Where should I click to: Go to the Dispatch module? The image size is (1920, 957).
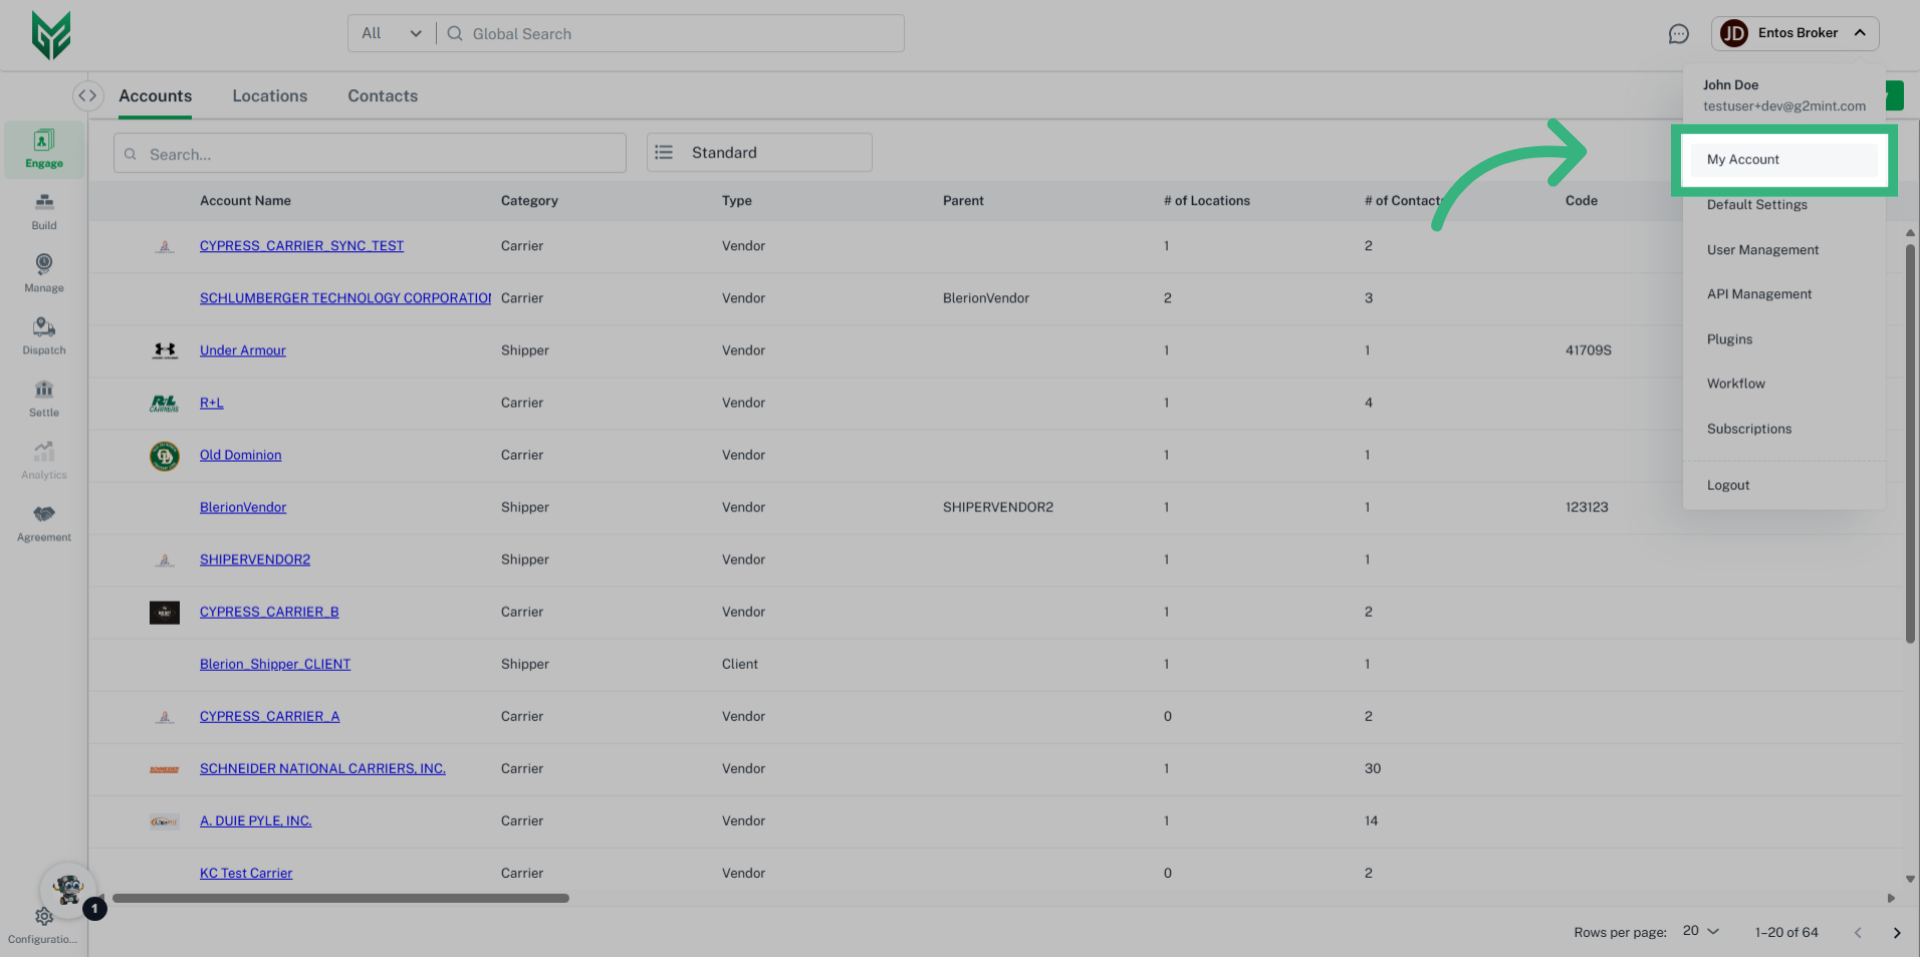44,335
